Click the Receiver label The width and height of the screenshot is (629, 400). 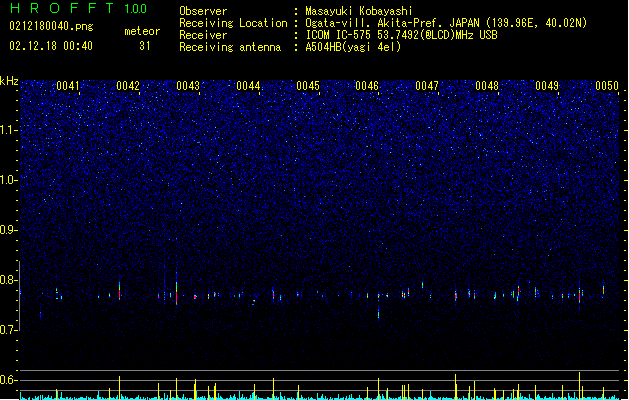tap(203, 35)
